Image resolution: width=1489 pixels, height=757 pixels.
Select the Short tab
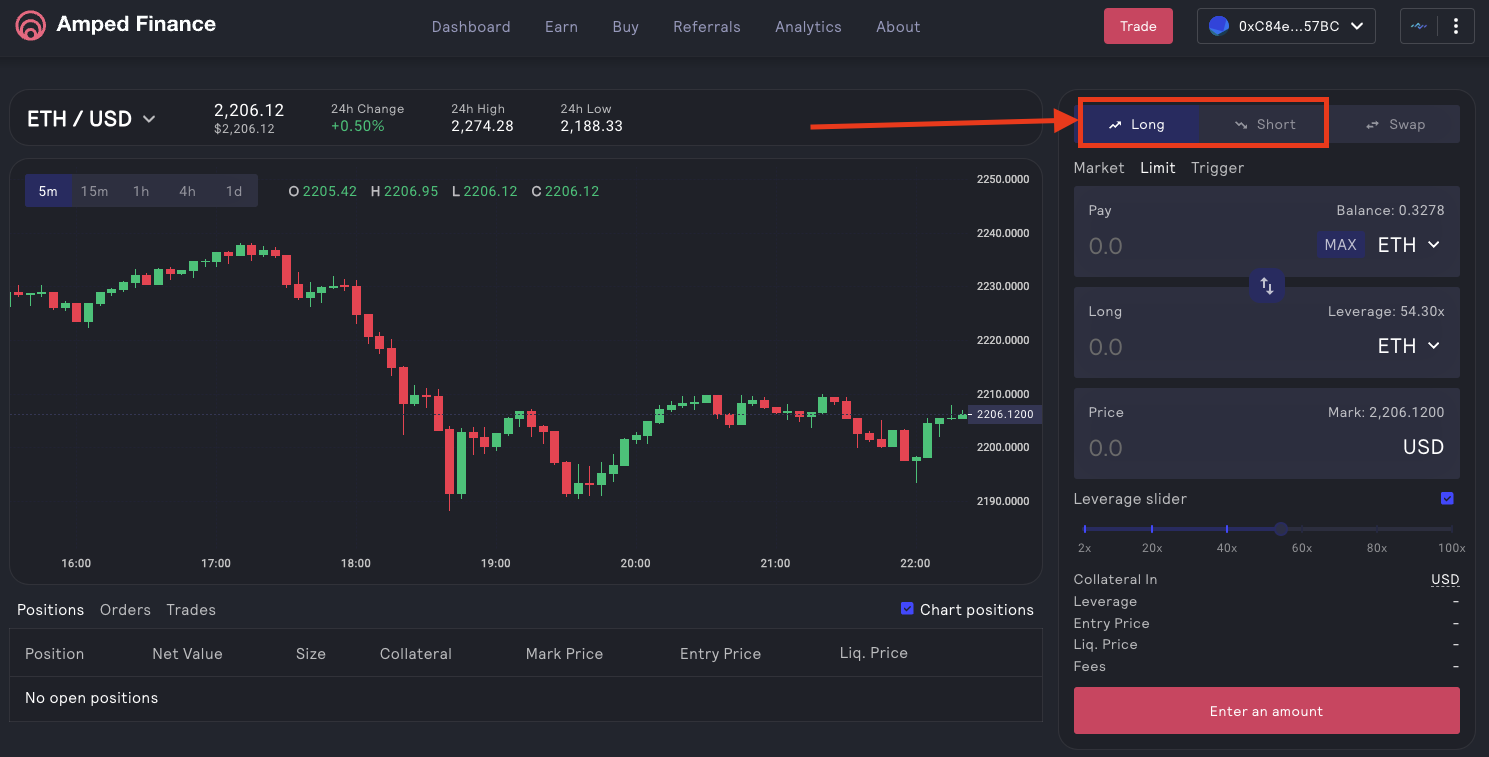point(1265,125)
